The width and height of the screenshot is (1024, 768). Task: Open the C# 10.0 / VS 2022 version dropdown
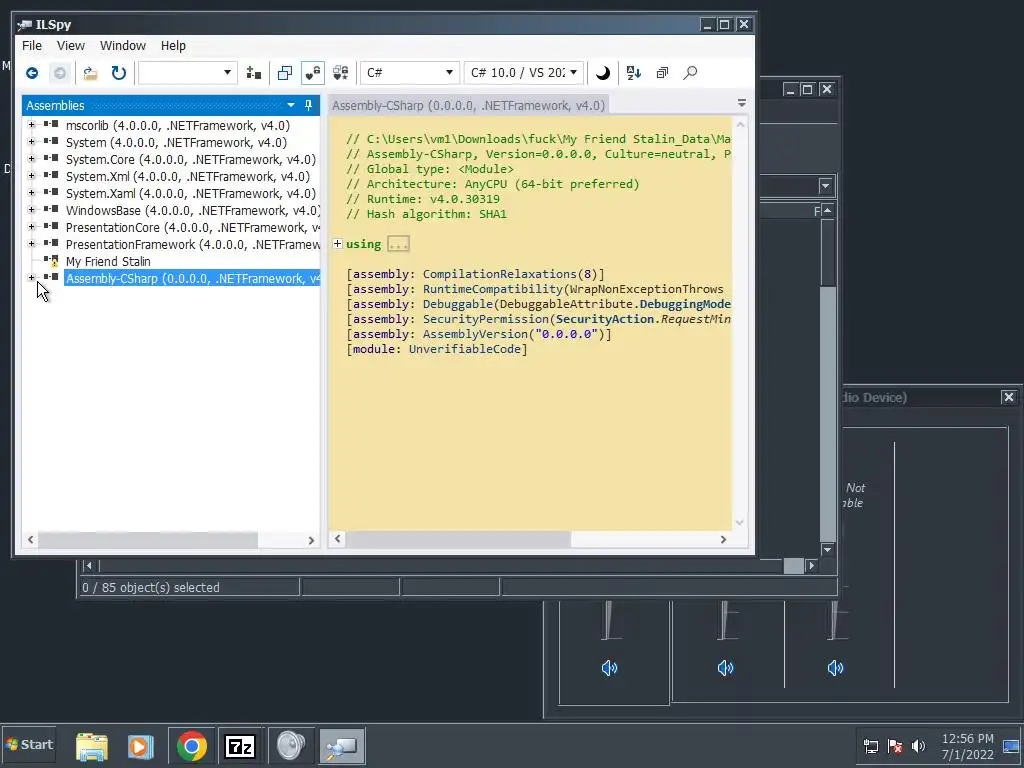[x=523, y=72]
